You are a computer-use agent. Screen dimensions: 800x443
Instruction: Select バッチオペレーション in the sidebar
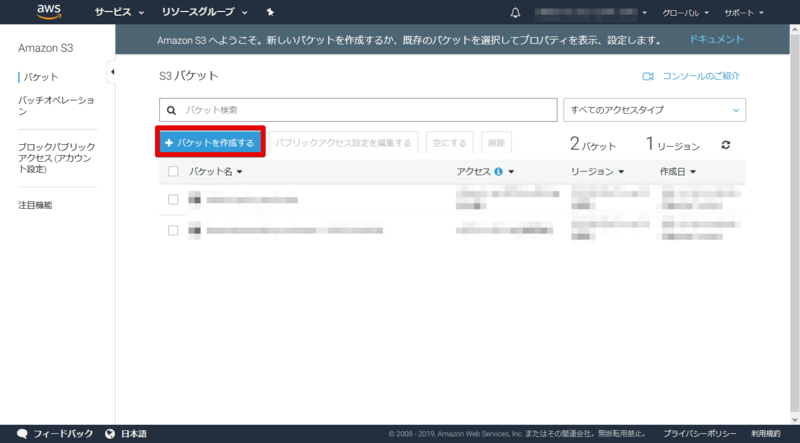pos(56,106)
